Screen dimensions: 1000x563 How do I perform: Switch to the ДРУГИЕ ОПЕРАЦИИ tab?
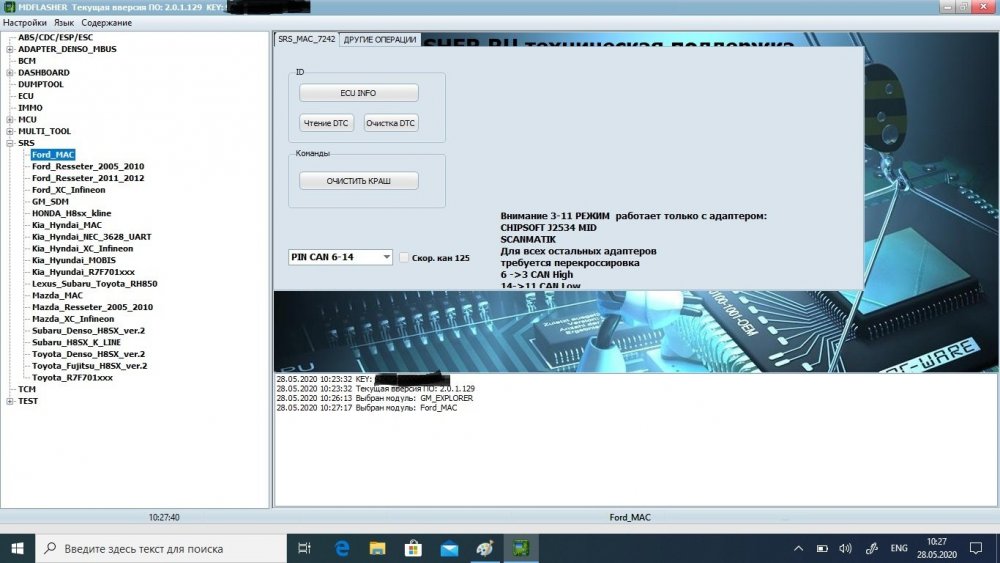click(380, 40)
